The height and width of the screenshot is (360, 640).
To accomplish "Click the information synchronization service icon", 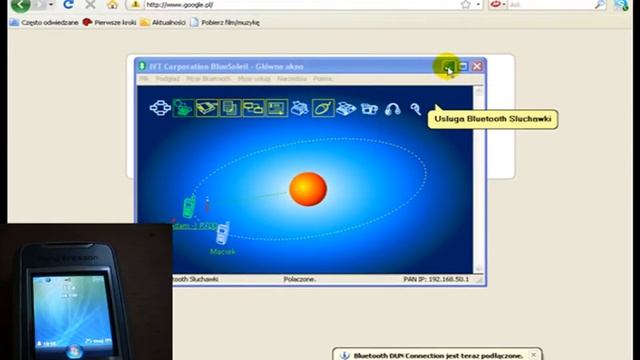I will pyautogui.click(x=277, y=108).
